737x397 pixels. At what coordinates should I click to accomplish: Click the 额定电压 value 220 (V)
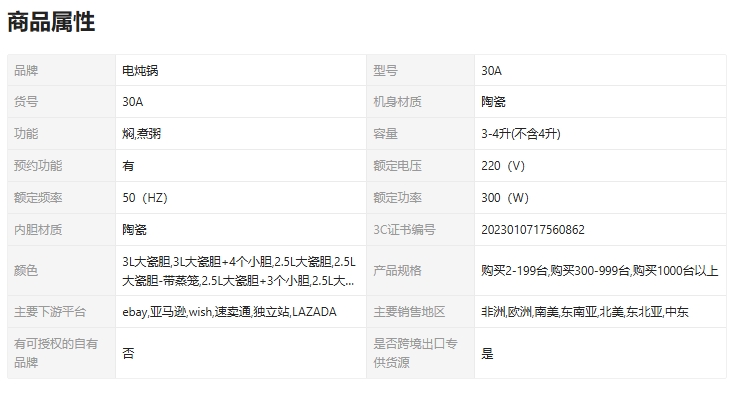coord(503,165)
